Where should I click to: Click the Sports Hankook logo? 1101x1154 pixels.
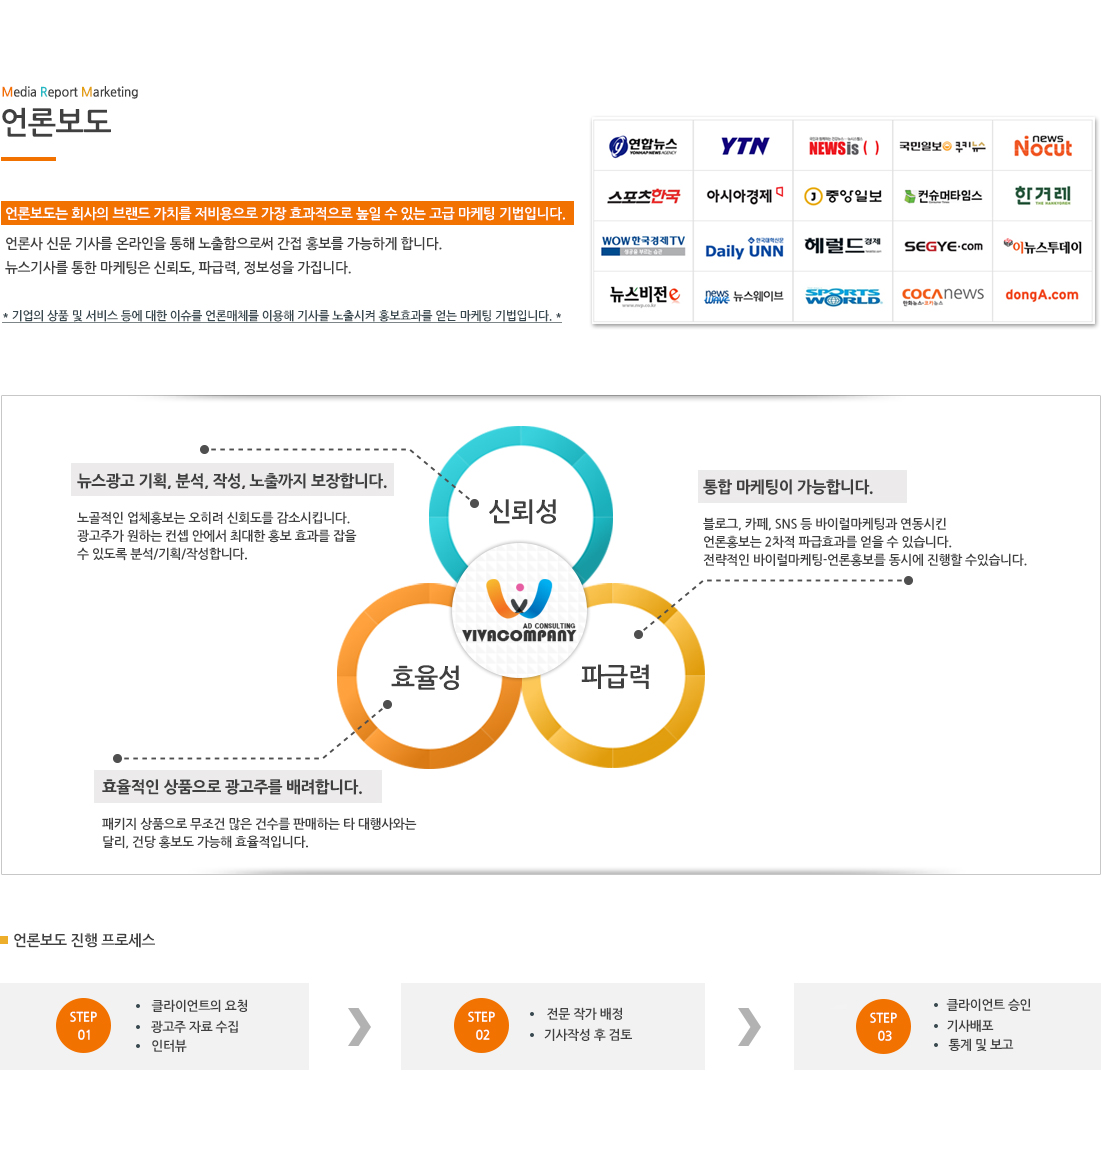(x=643, y=196)
